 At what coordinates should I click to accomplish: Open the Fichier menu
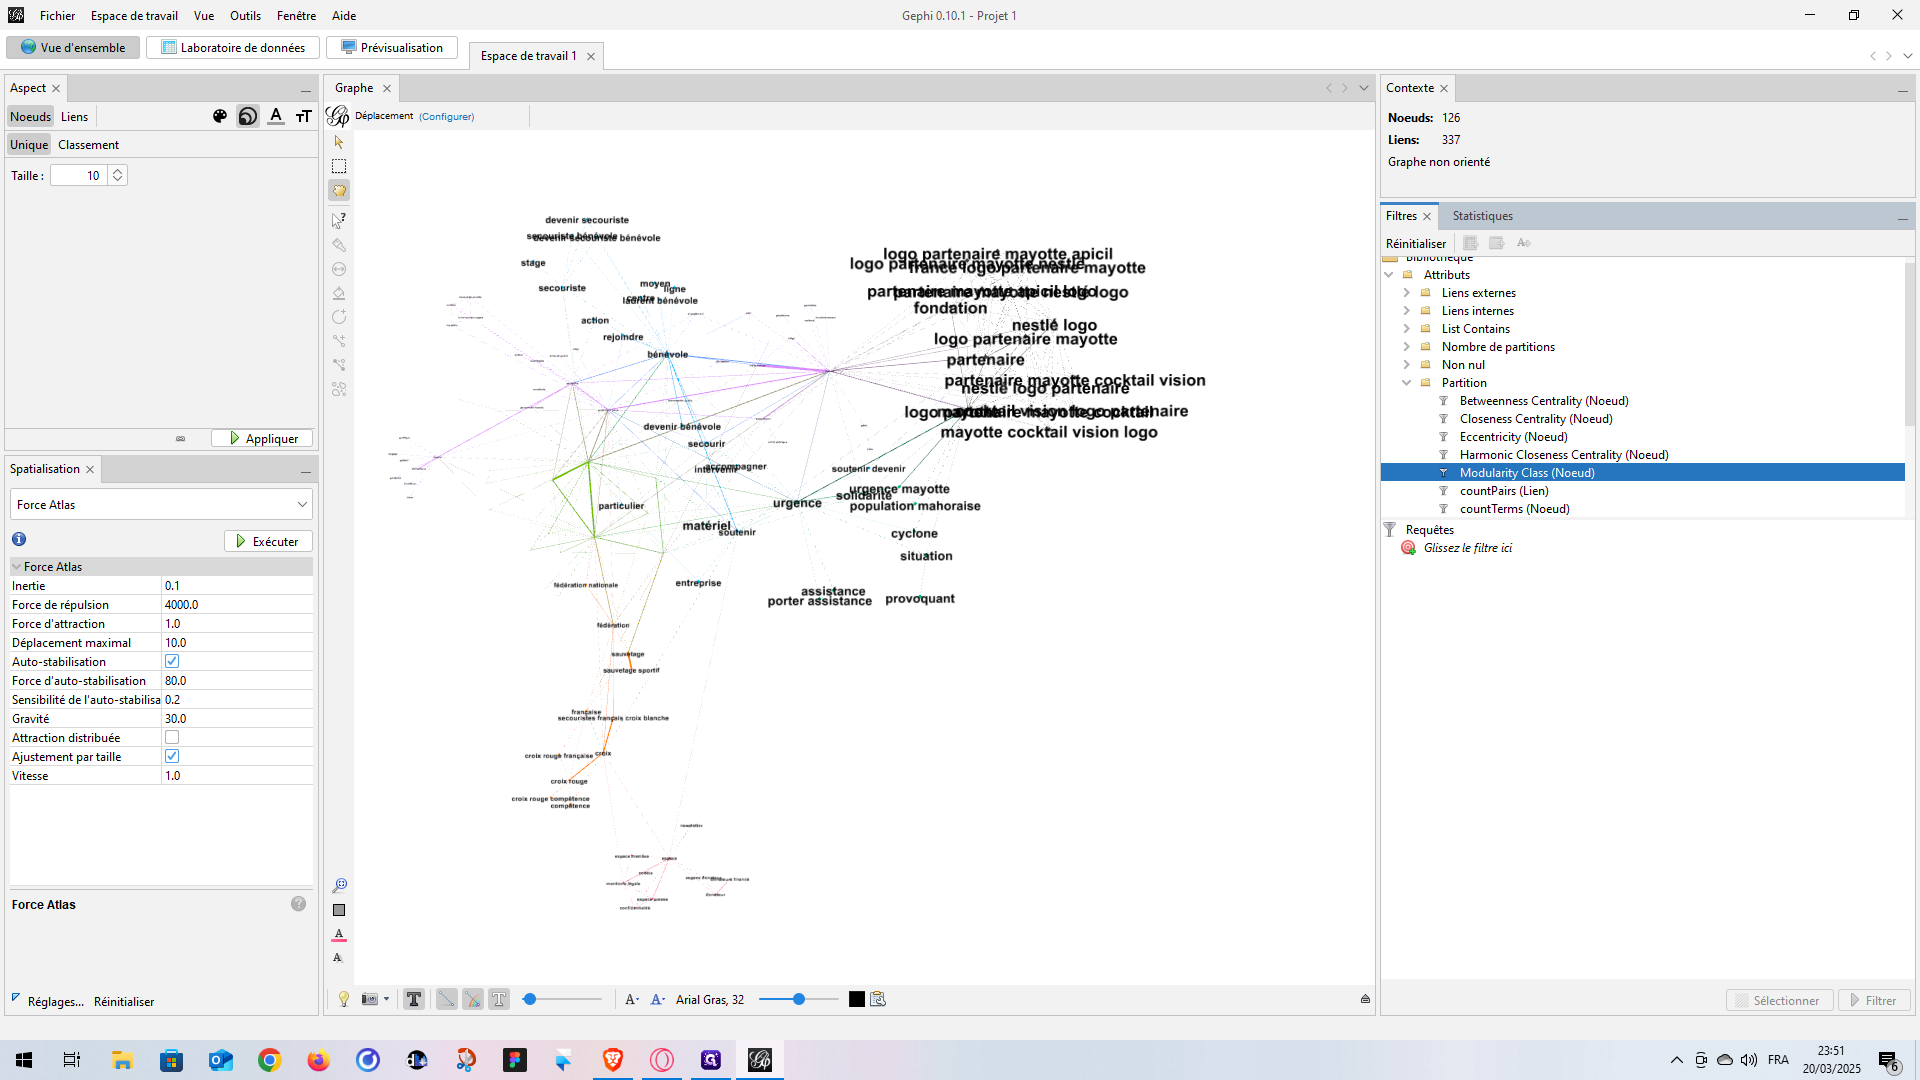click(x=57, y=15)
